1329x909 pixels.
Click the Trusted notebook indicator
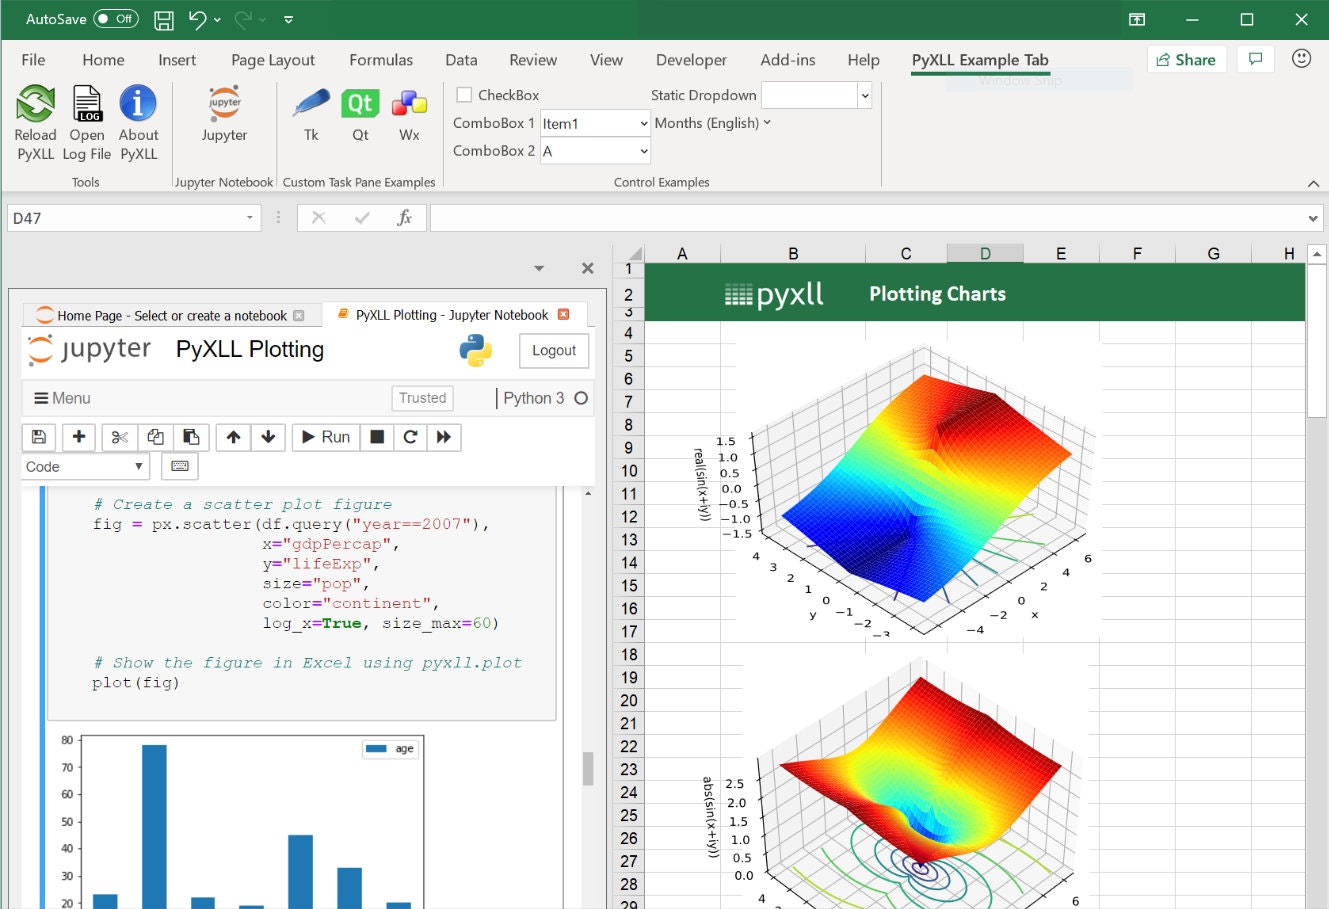422,398
